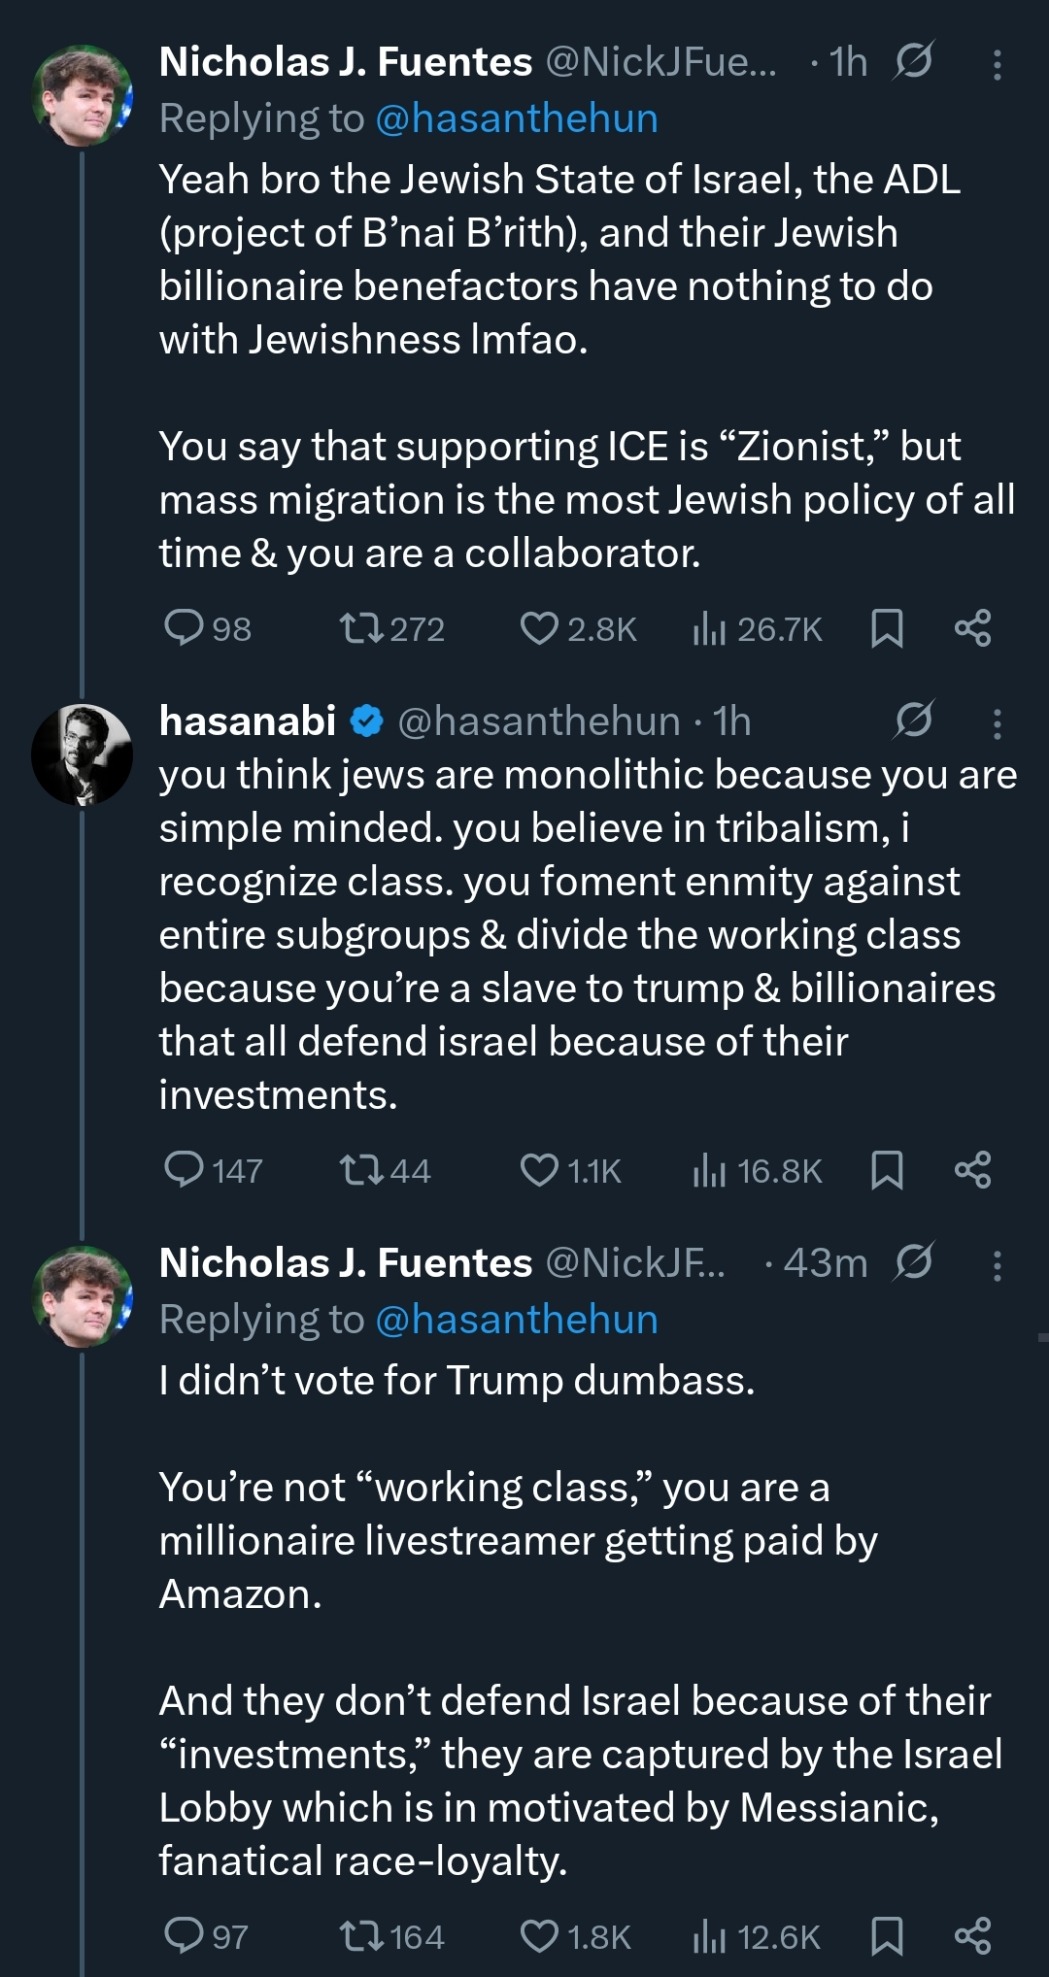1049x1977 pixels.
Task: Open more options menu on hasanabi's tweet
Action: coord(997,723)
